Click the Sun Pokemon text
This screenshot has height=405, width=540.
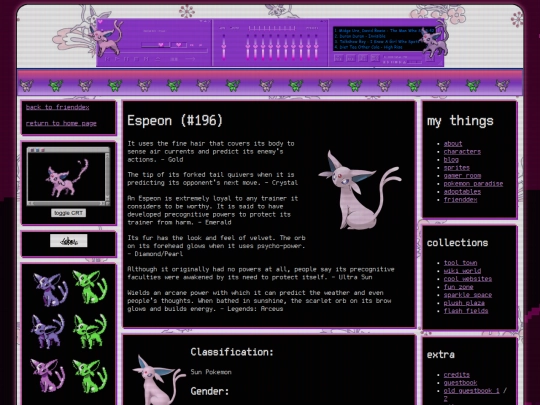click(211, 372)
